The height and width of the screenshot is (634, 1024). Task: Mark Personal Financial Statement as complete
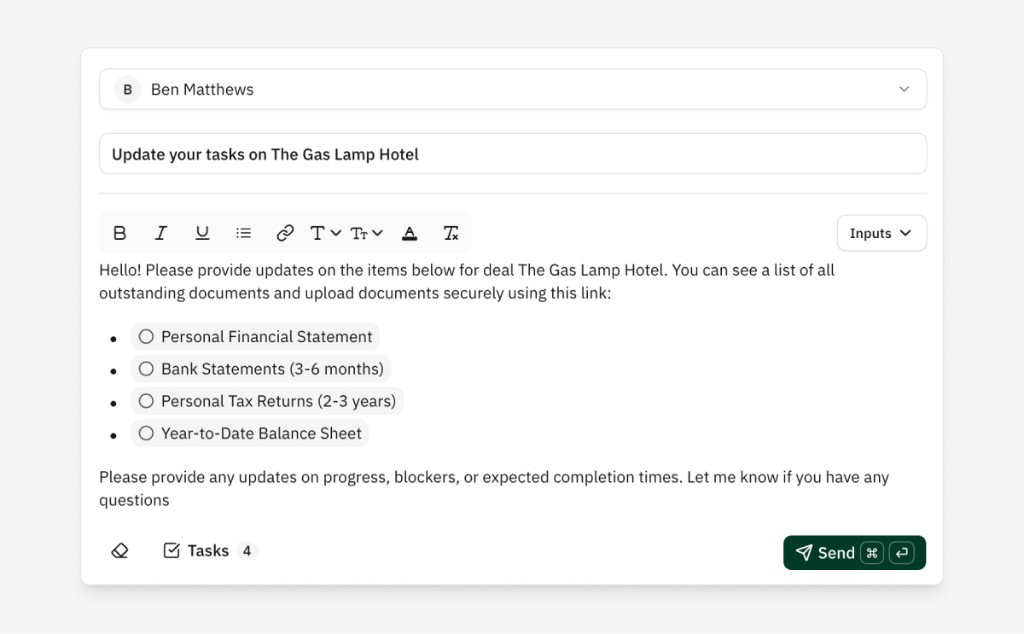coord(146,336)
